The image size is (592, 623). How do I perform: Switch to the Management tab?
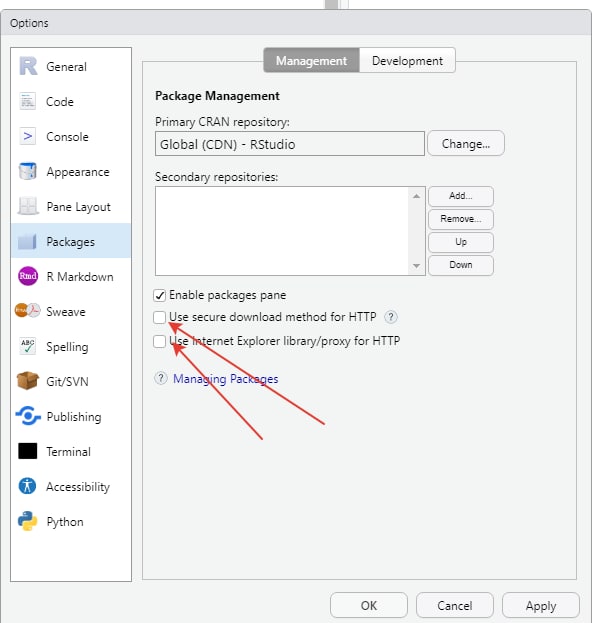(311, 60)
